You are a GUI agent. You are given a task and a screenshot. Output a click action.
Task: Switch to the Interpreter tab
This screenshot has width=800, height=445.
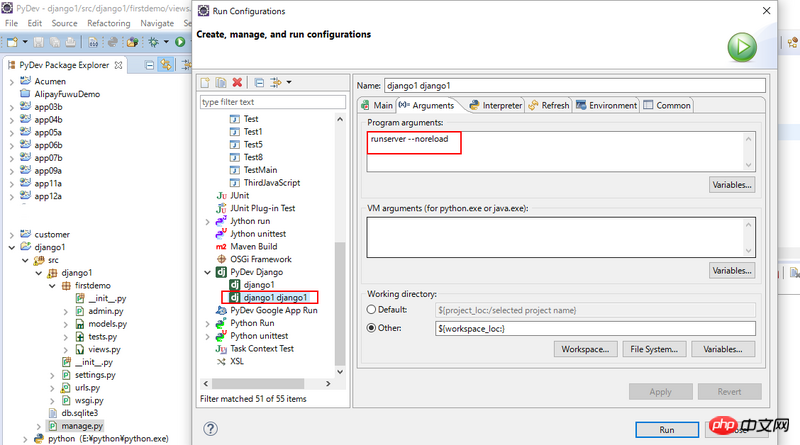coord(496,105)
